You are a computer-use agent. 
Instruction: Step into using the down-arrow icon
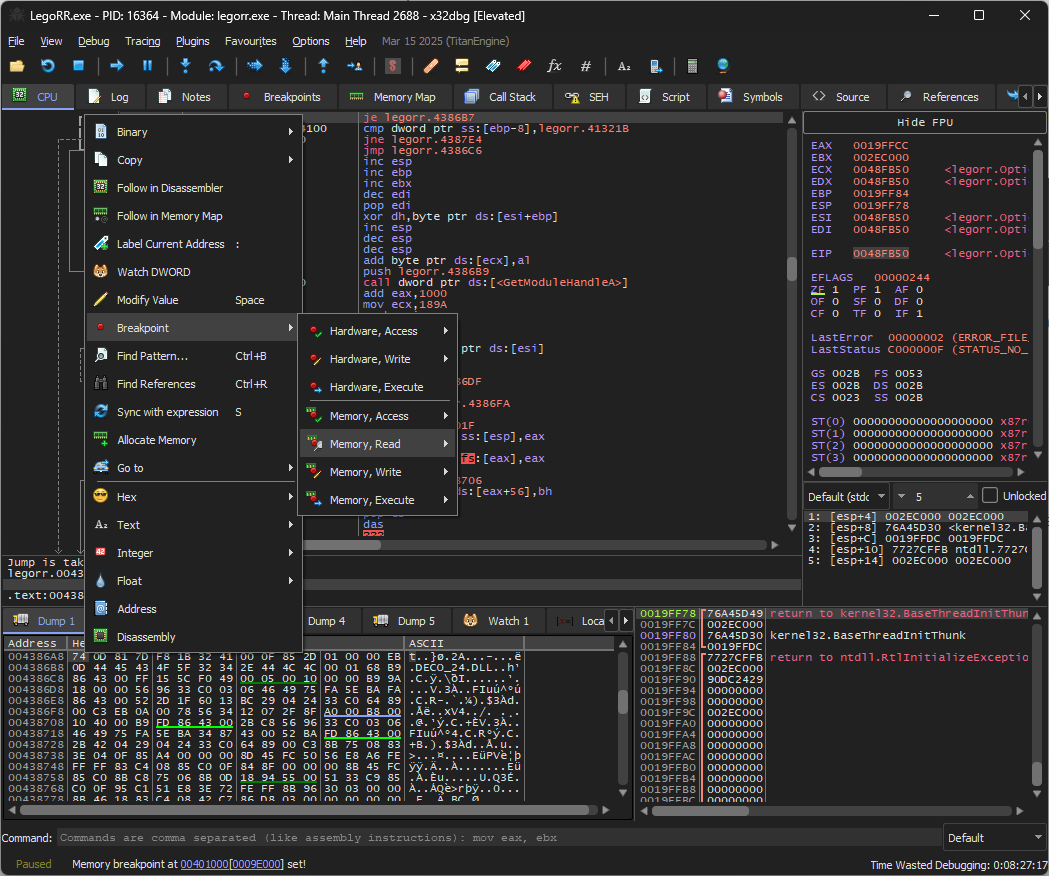tap(185, 66)
